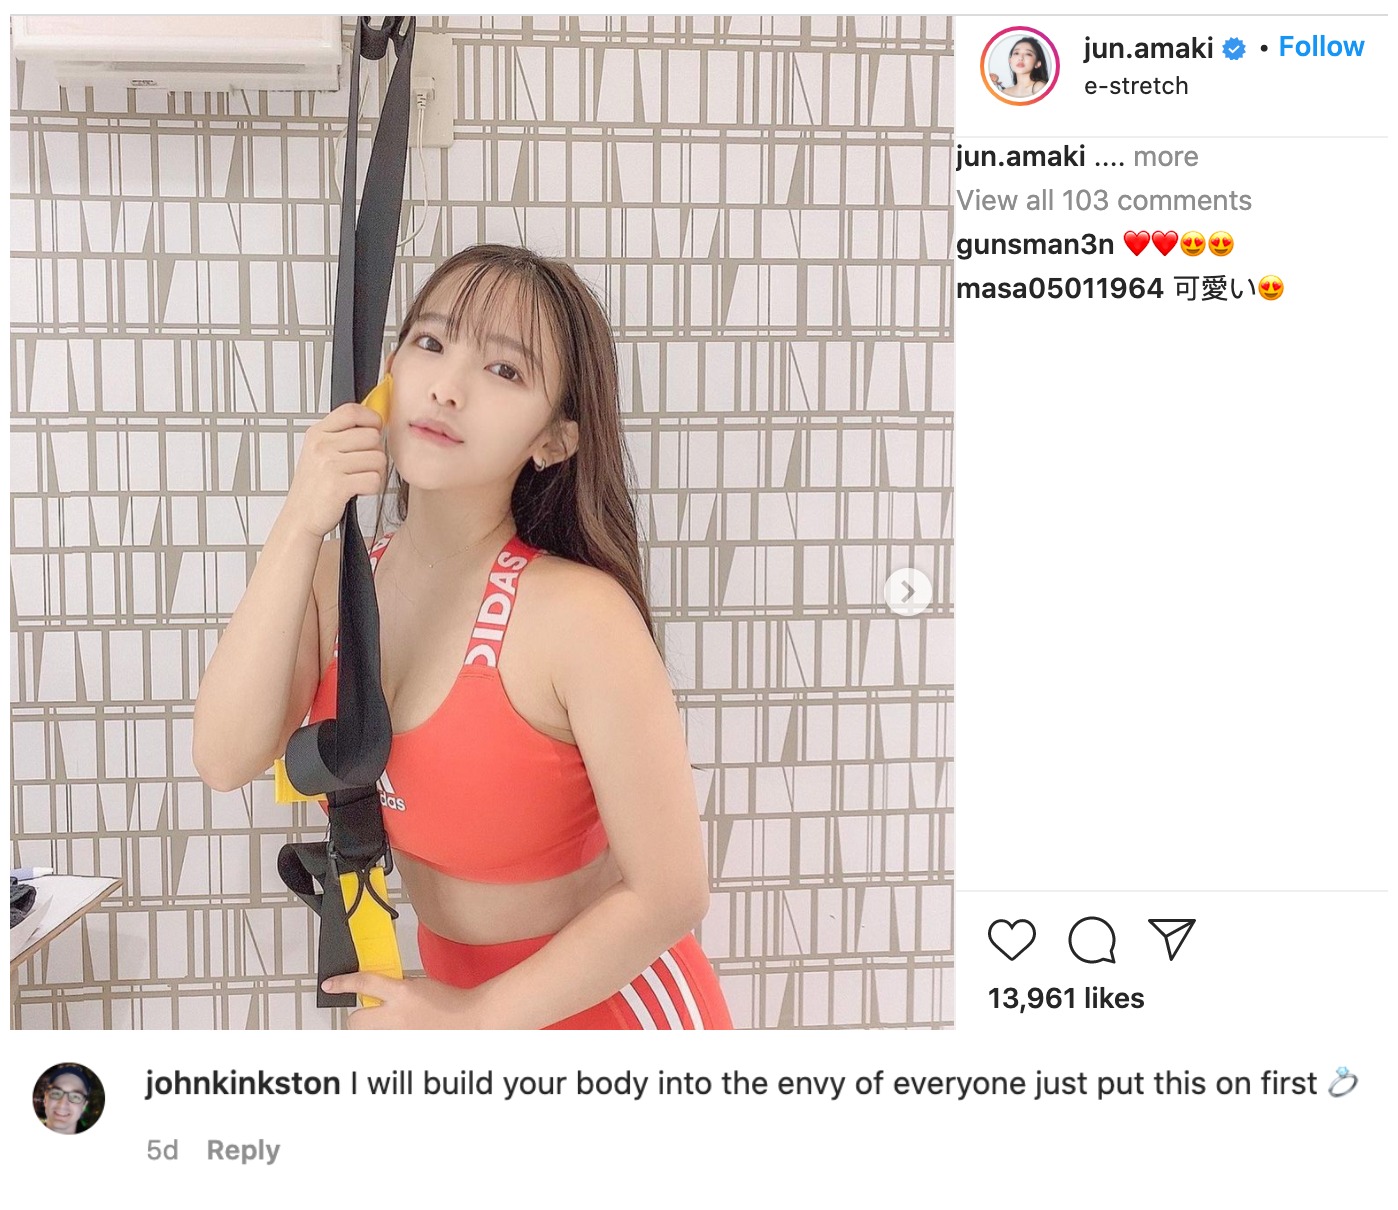Open jun.amaki username in header

pyautogui.click(x=1148, y=48)
